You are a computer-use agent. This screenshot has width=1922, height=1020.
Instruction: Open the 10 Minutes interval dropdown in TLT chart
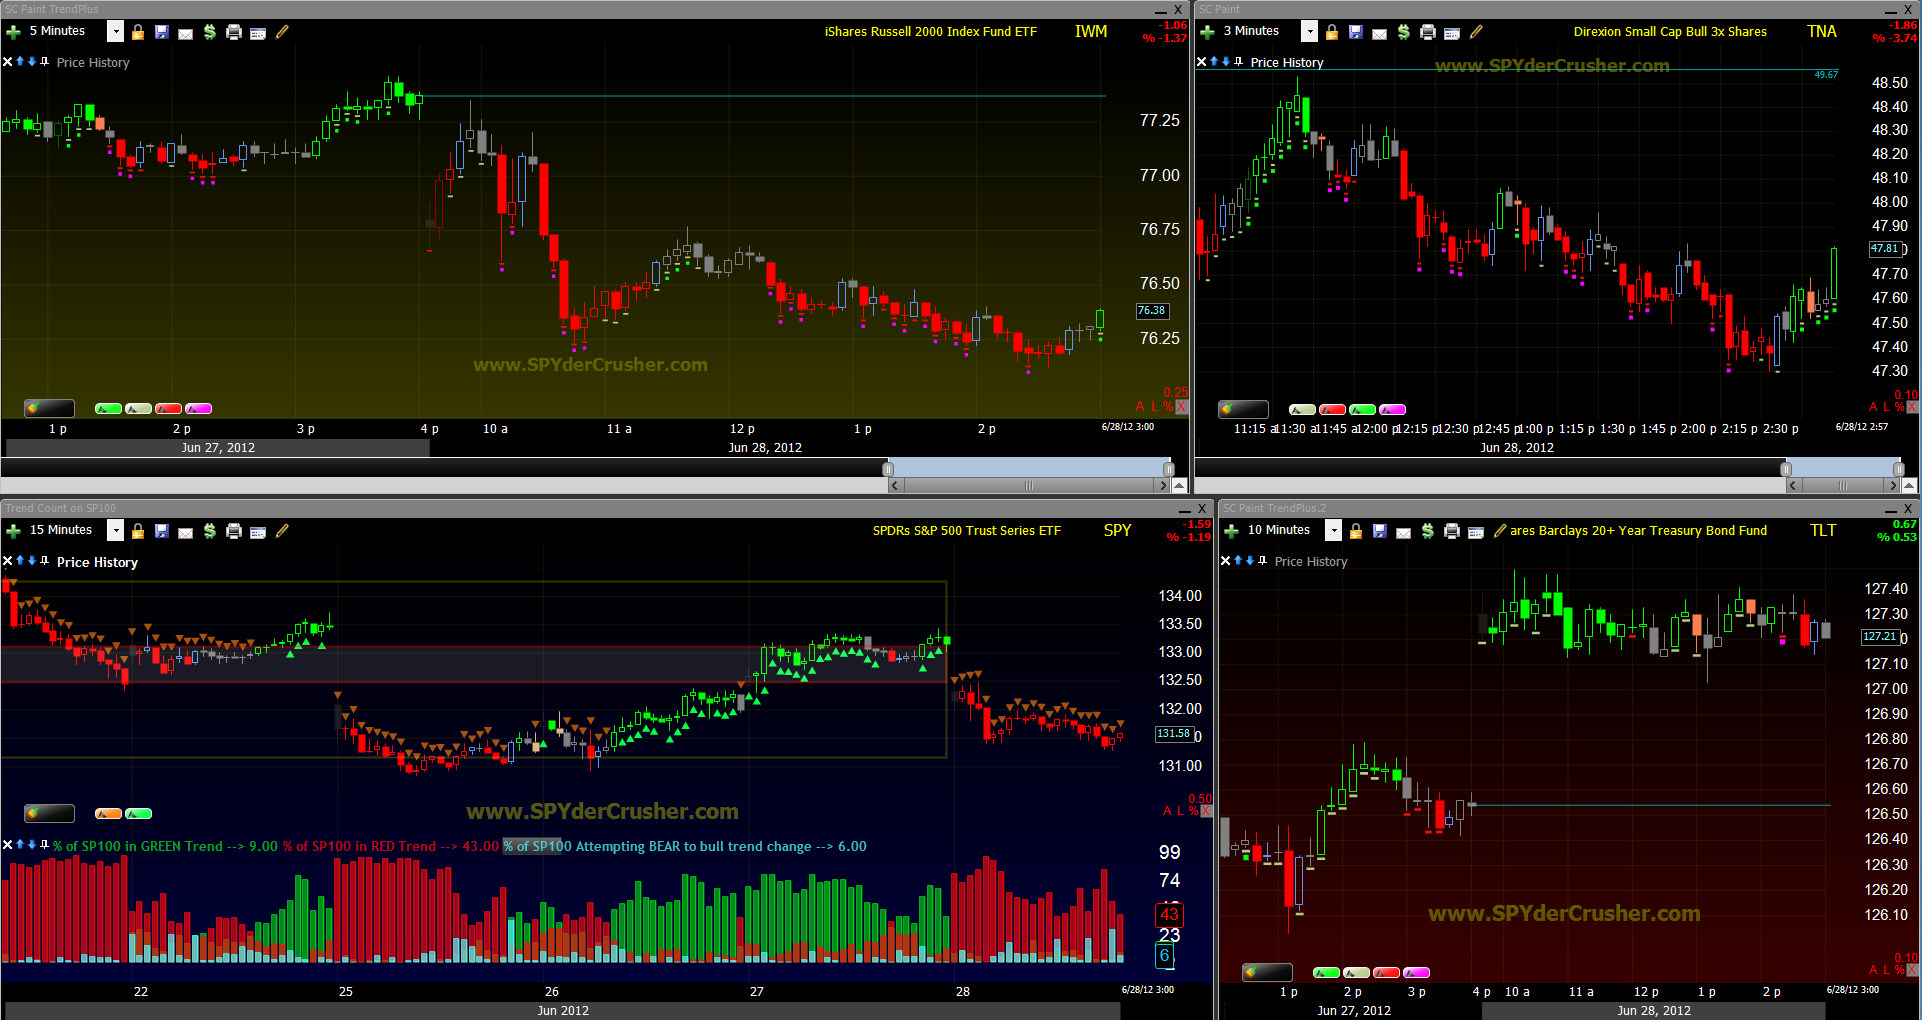point(1333,531)
